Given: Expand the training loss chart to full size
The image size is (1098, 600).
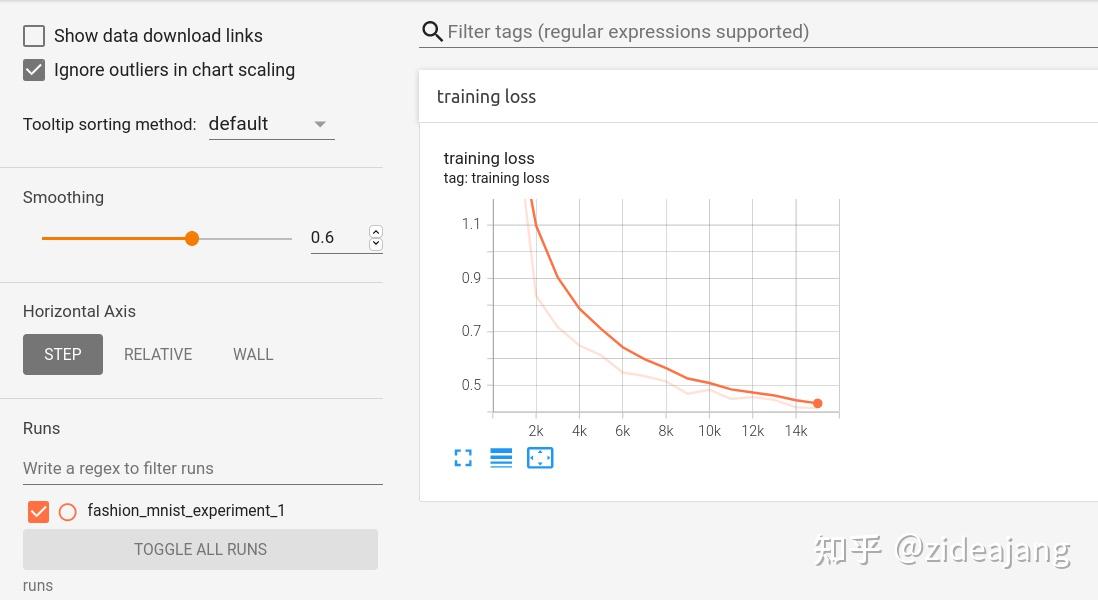Looking at the screenshot, I should click(x=463, y=458).
